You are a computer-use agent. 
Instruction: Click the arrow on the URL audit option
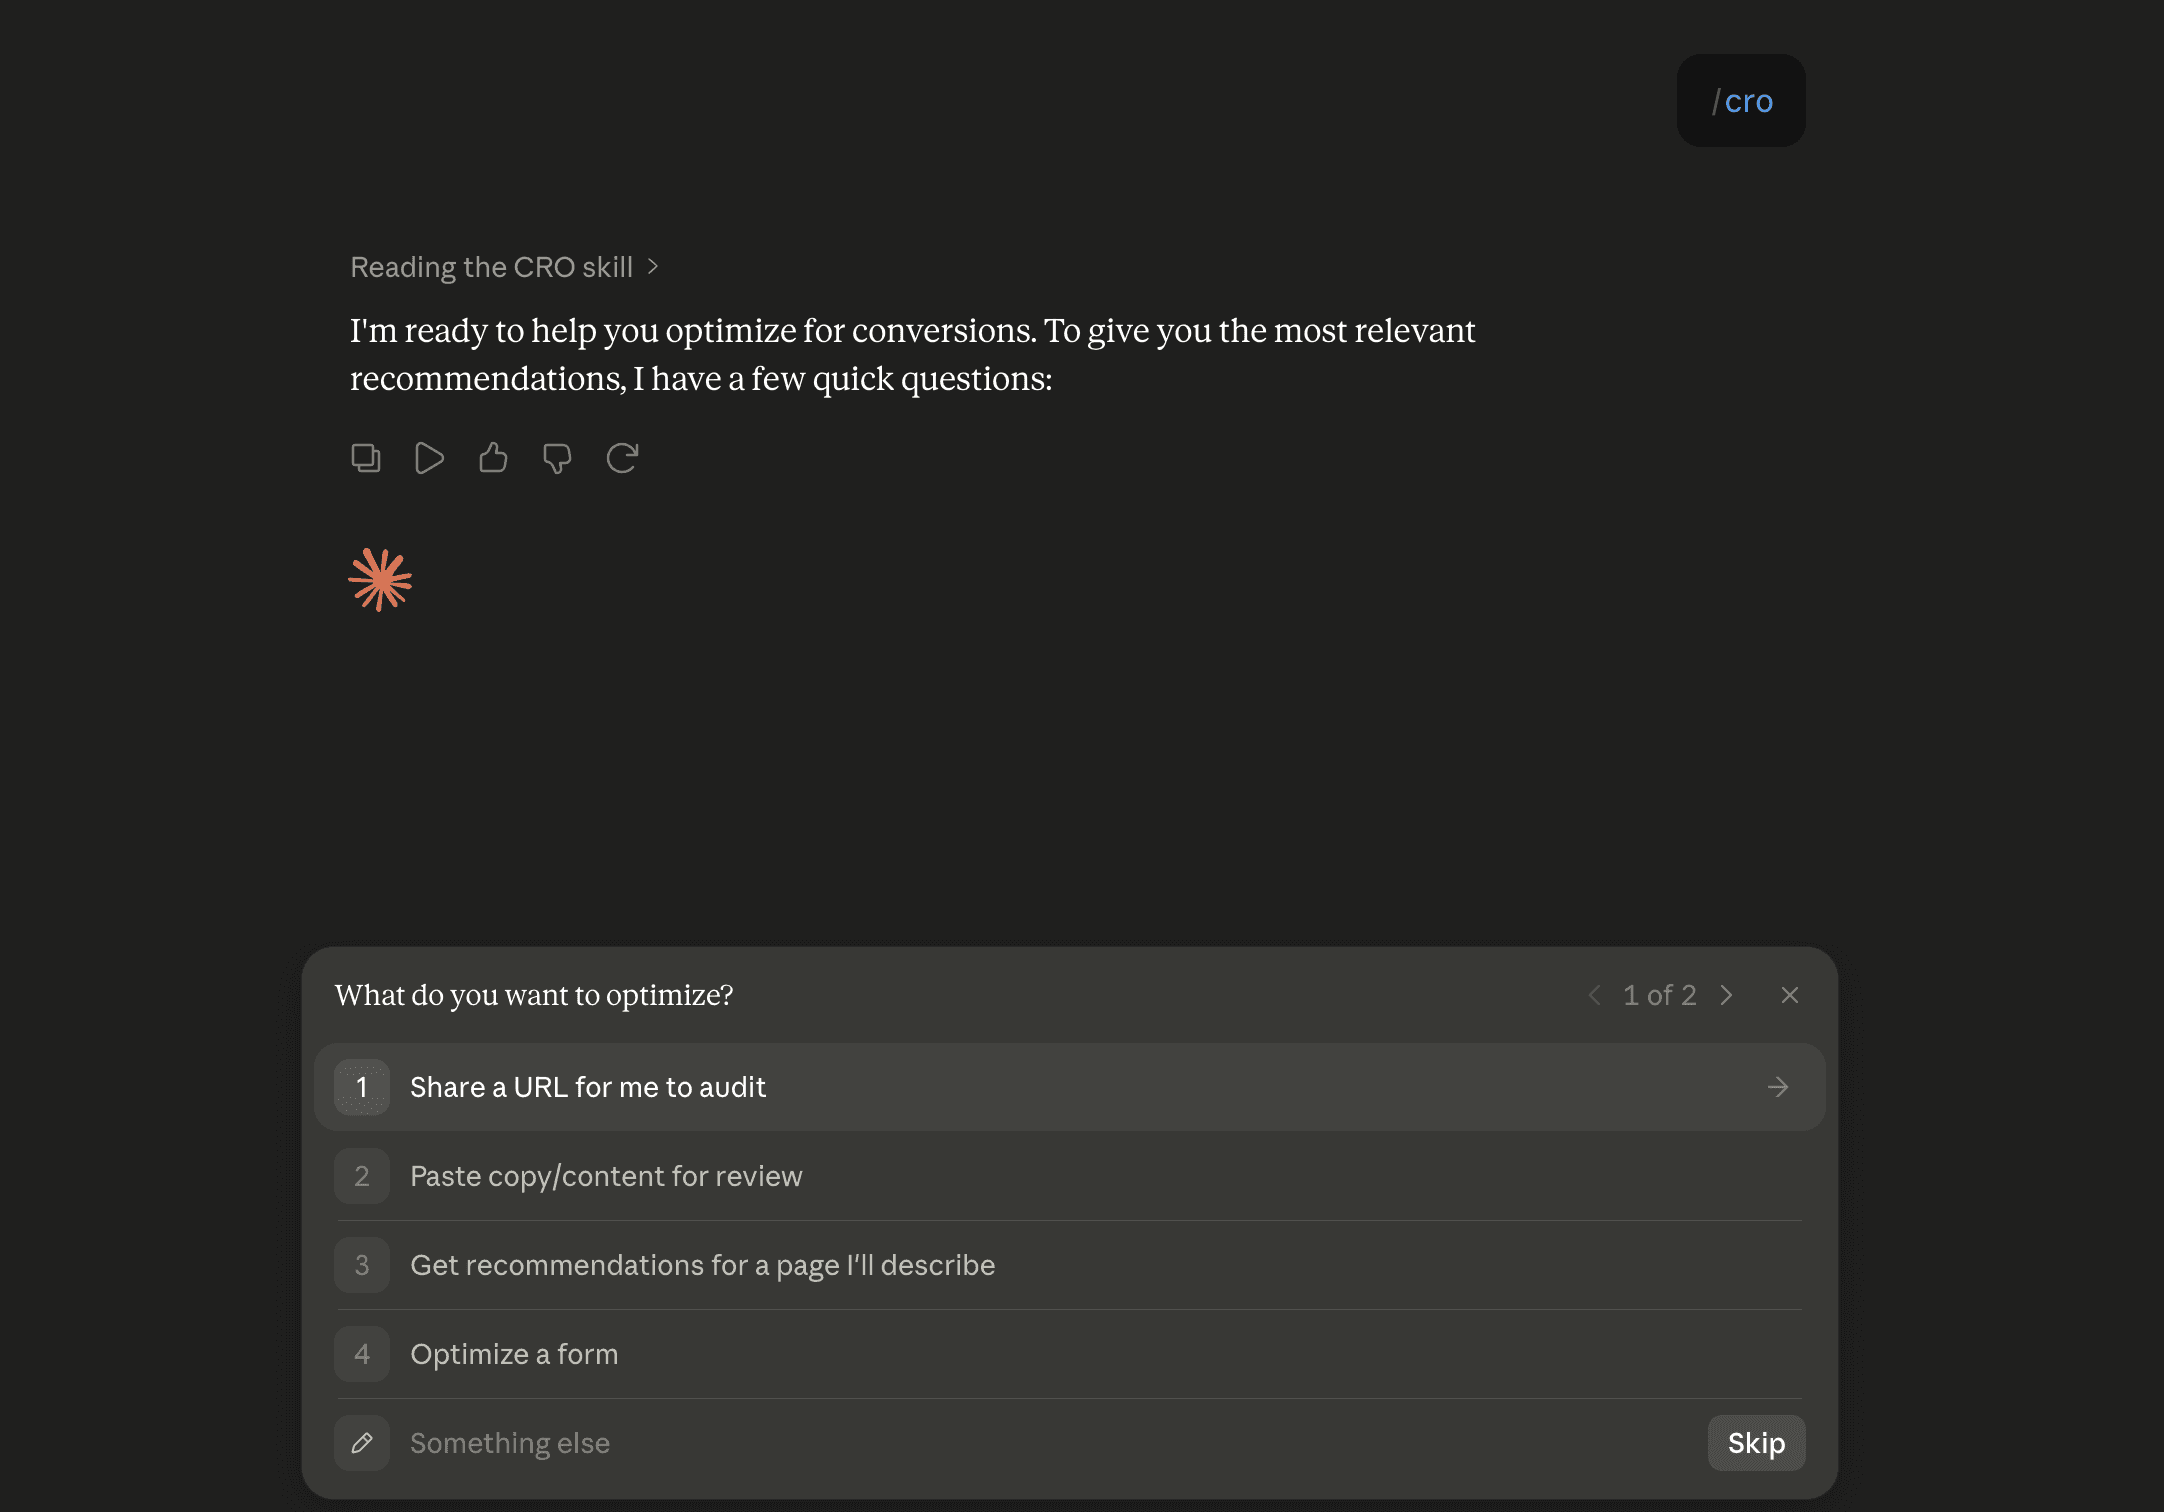click(1778, 1087)
